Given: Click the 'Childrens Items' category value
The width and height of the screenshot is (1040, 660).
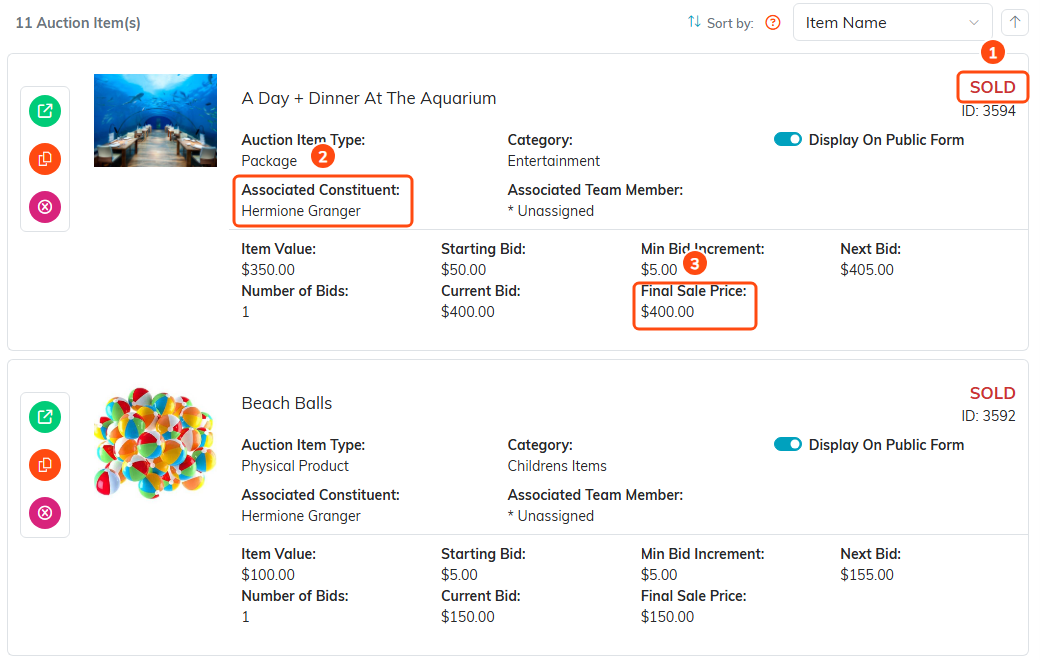Looking at the screenshot, I should 557,466.
